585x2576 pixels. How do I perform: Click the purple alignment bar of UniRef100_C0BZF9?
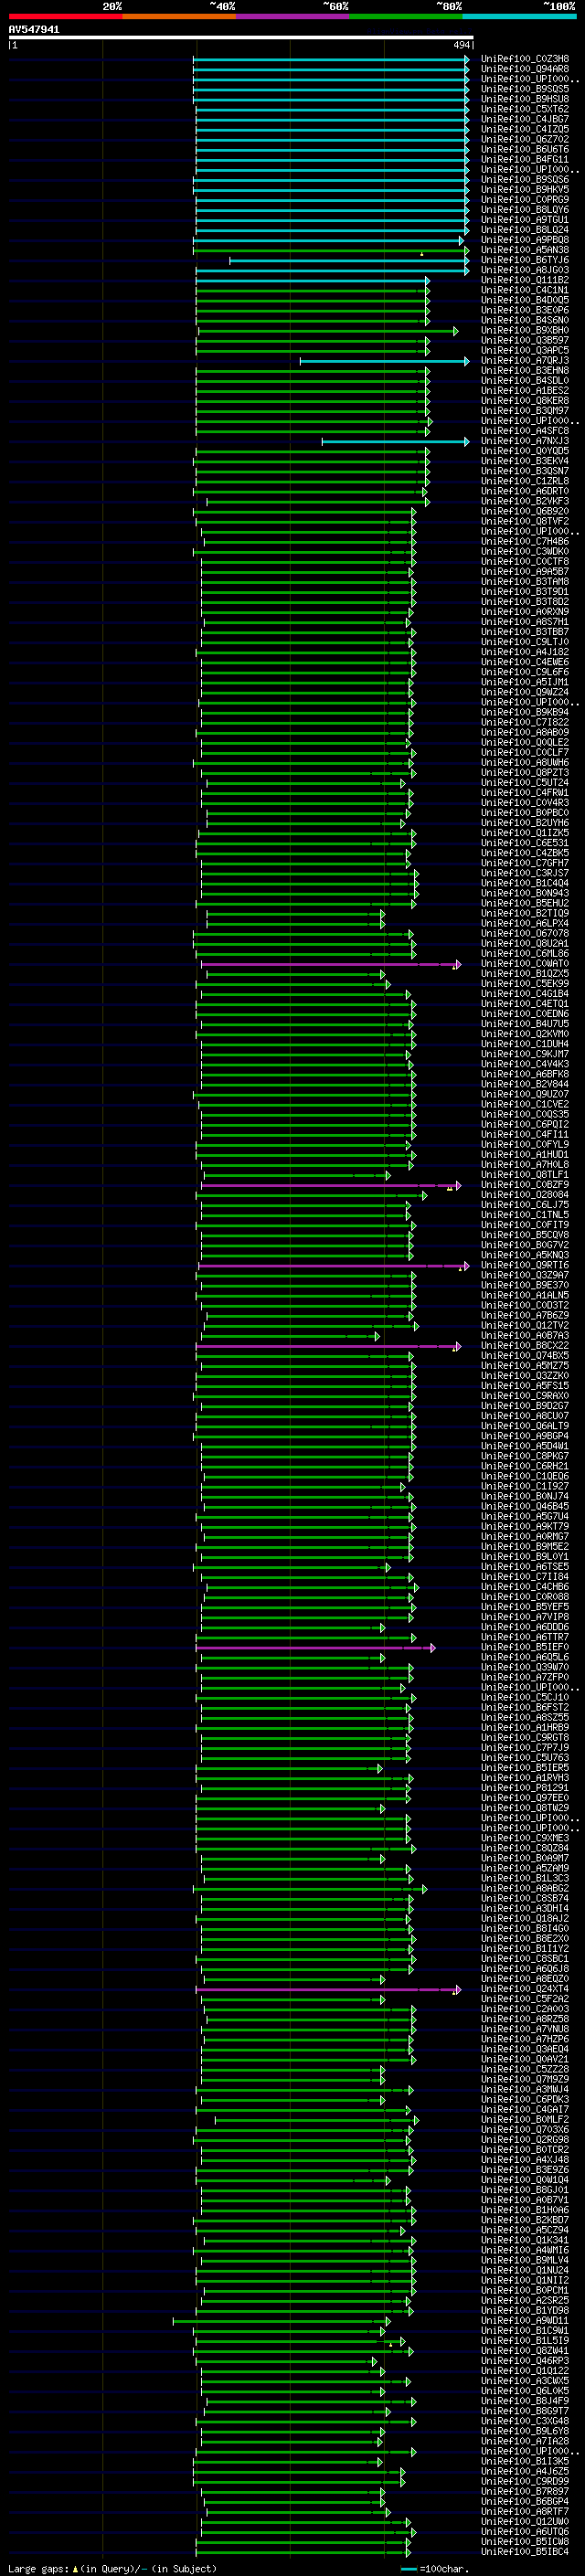click(331, 1185)
